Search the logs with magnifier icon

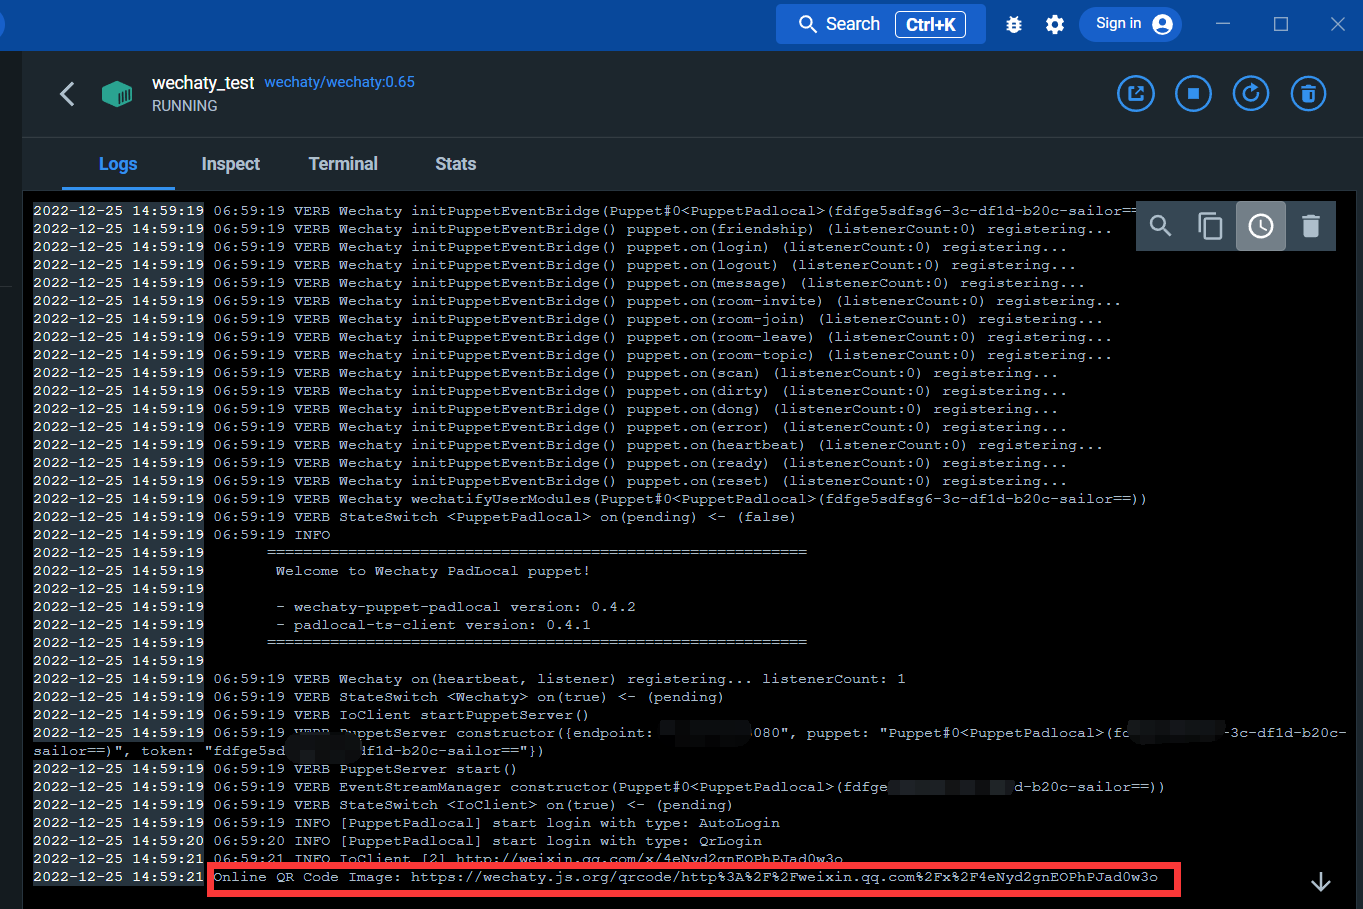point(1161,226)
